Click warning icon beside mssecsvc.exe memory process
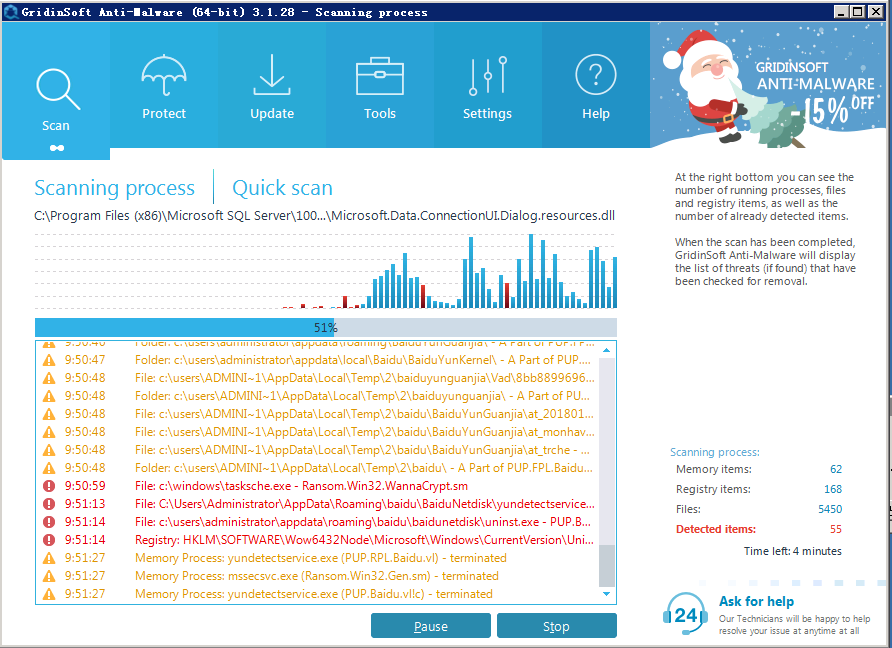 coord(49,576)
